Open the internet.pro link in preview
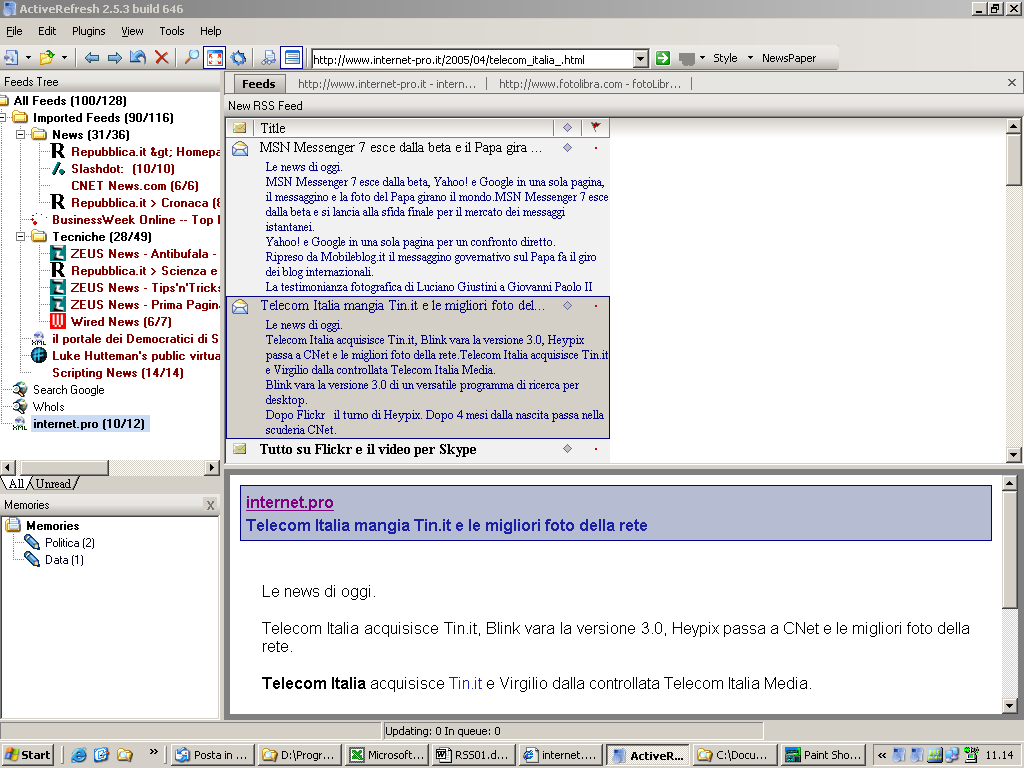1024x768 pixels. click(x=289, y=502)
